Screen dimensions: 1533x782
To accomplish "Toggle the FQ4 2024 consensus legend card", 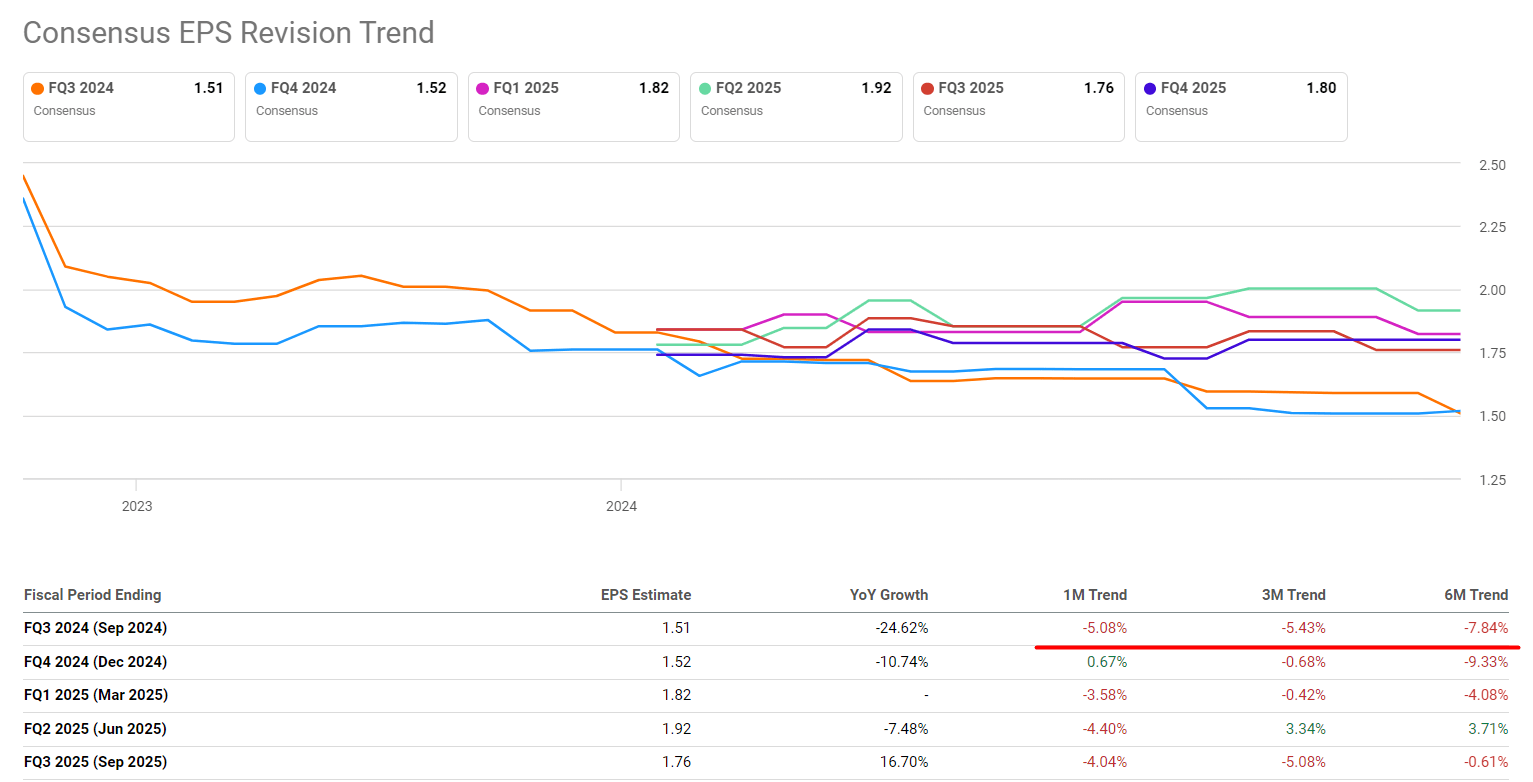I will tap(351, 107).
